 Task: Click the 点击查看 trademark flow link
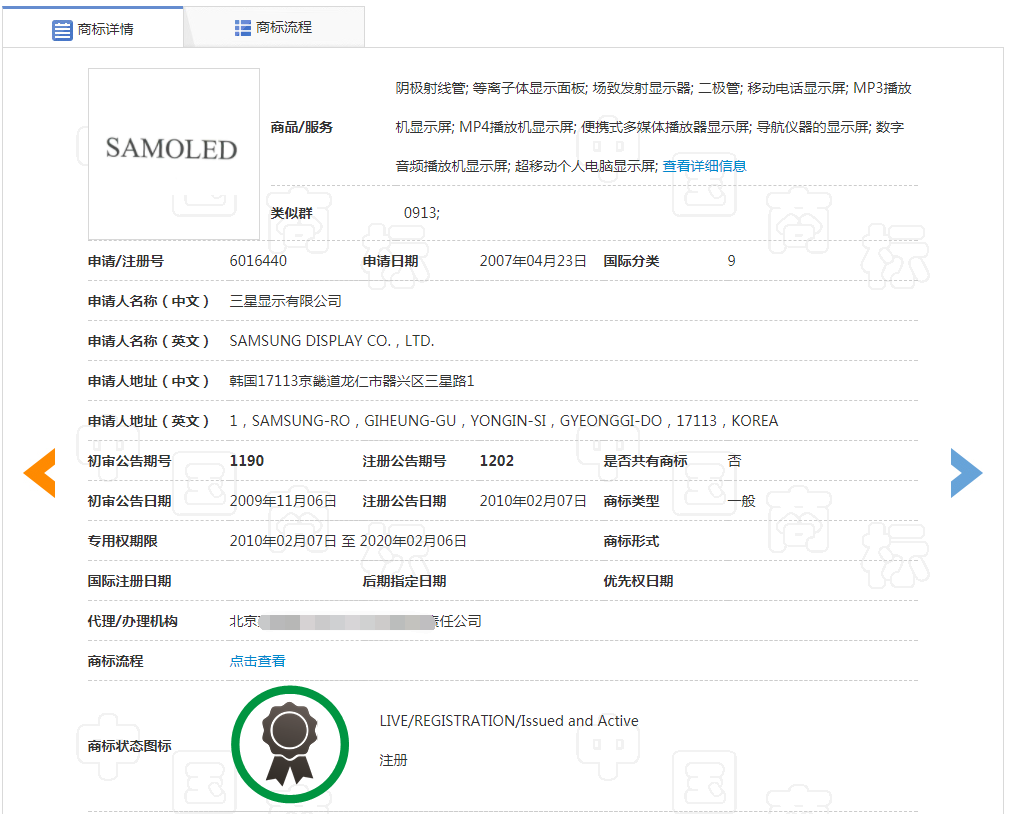(x=257, y=661)
